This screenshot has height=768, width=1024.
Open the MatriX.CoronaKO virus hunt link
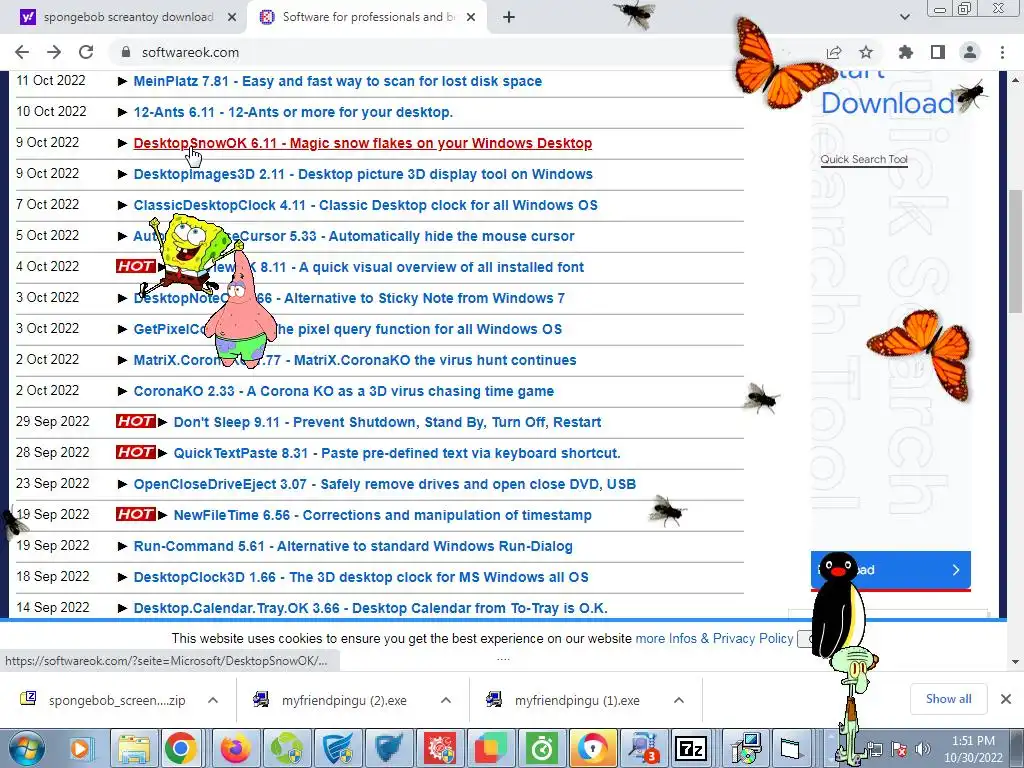(355, 360)
